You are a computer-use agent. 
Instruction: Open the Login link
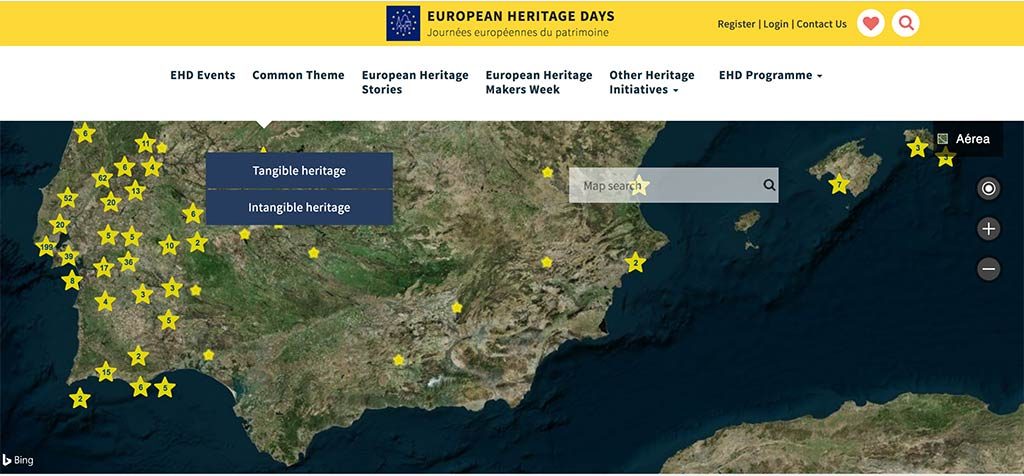tap(776, 24)
